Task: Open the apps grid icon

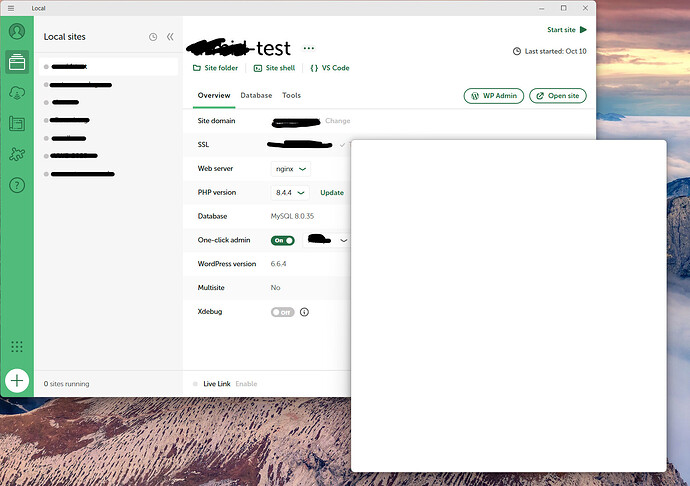Action: point(17,346)
